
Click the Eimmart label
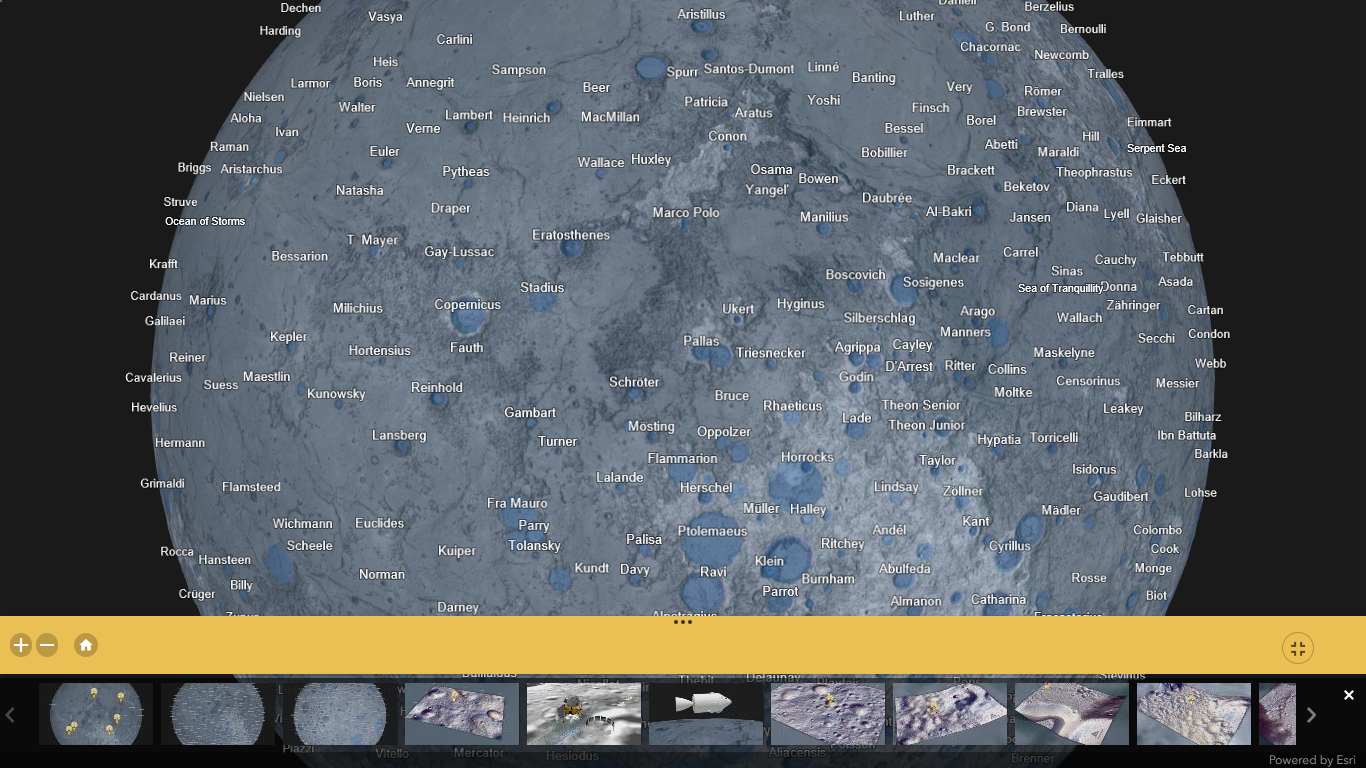click(x=1149, y=122)
